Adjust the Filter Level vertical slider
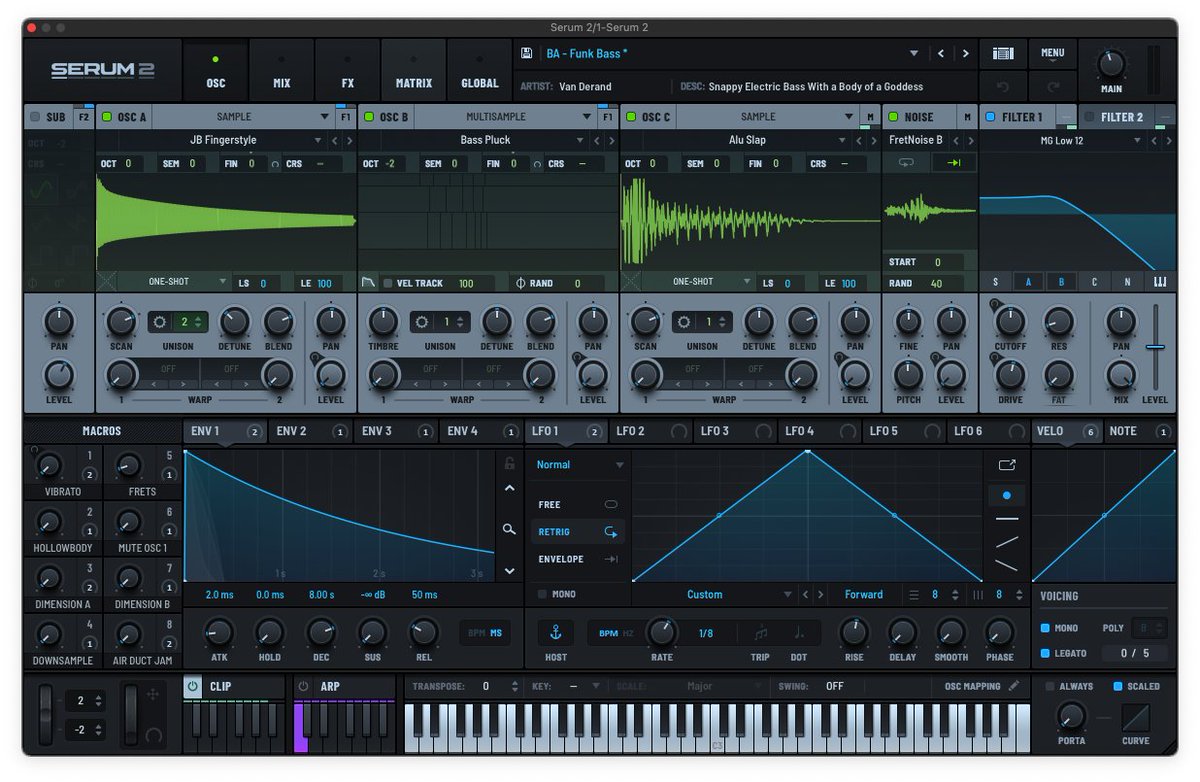 pos(1155,347)
